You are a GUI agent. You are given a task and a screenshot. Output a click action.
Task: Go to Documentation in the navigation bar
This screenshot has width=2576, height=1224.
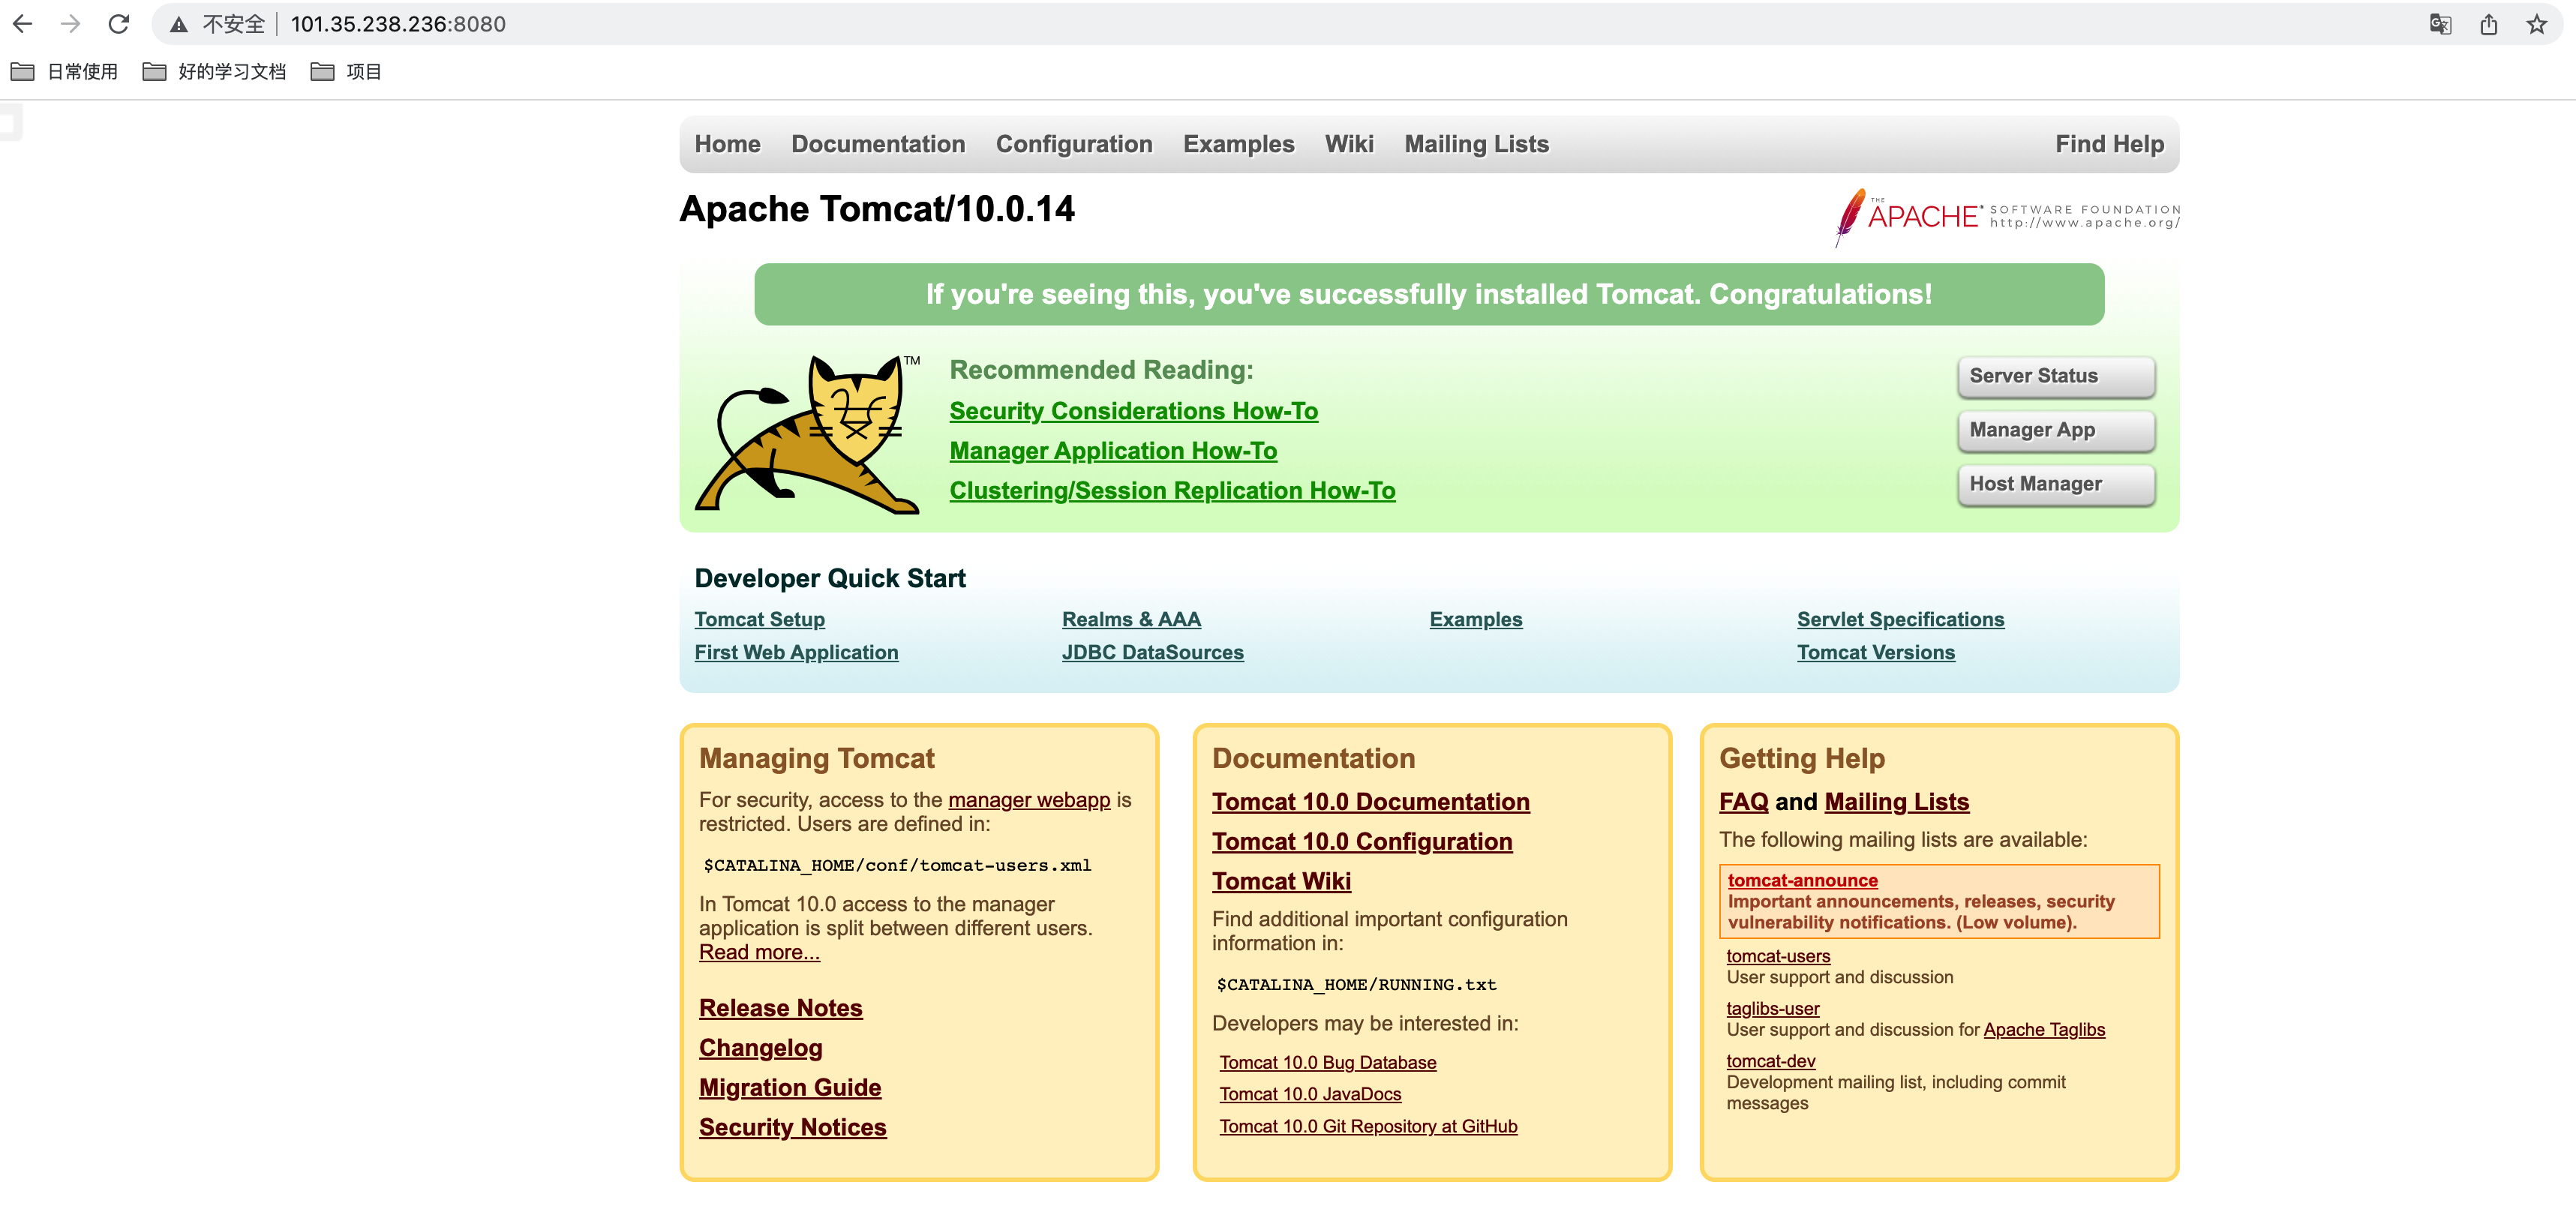tap(877, 144)
